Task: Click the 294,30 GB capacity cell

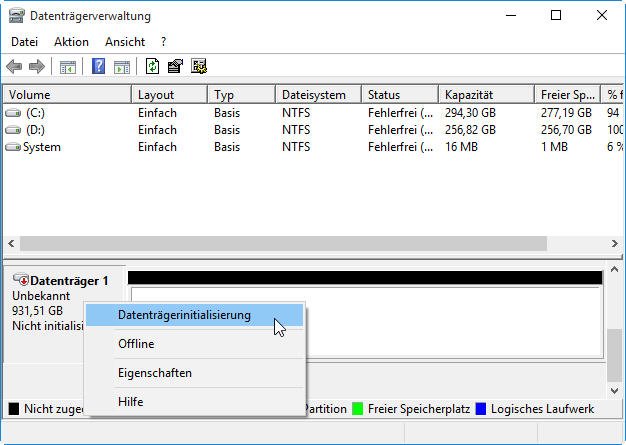Action: [x=470, y=113]
